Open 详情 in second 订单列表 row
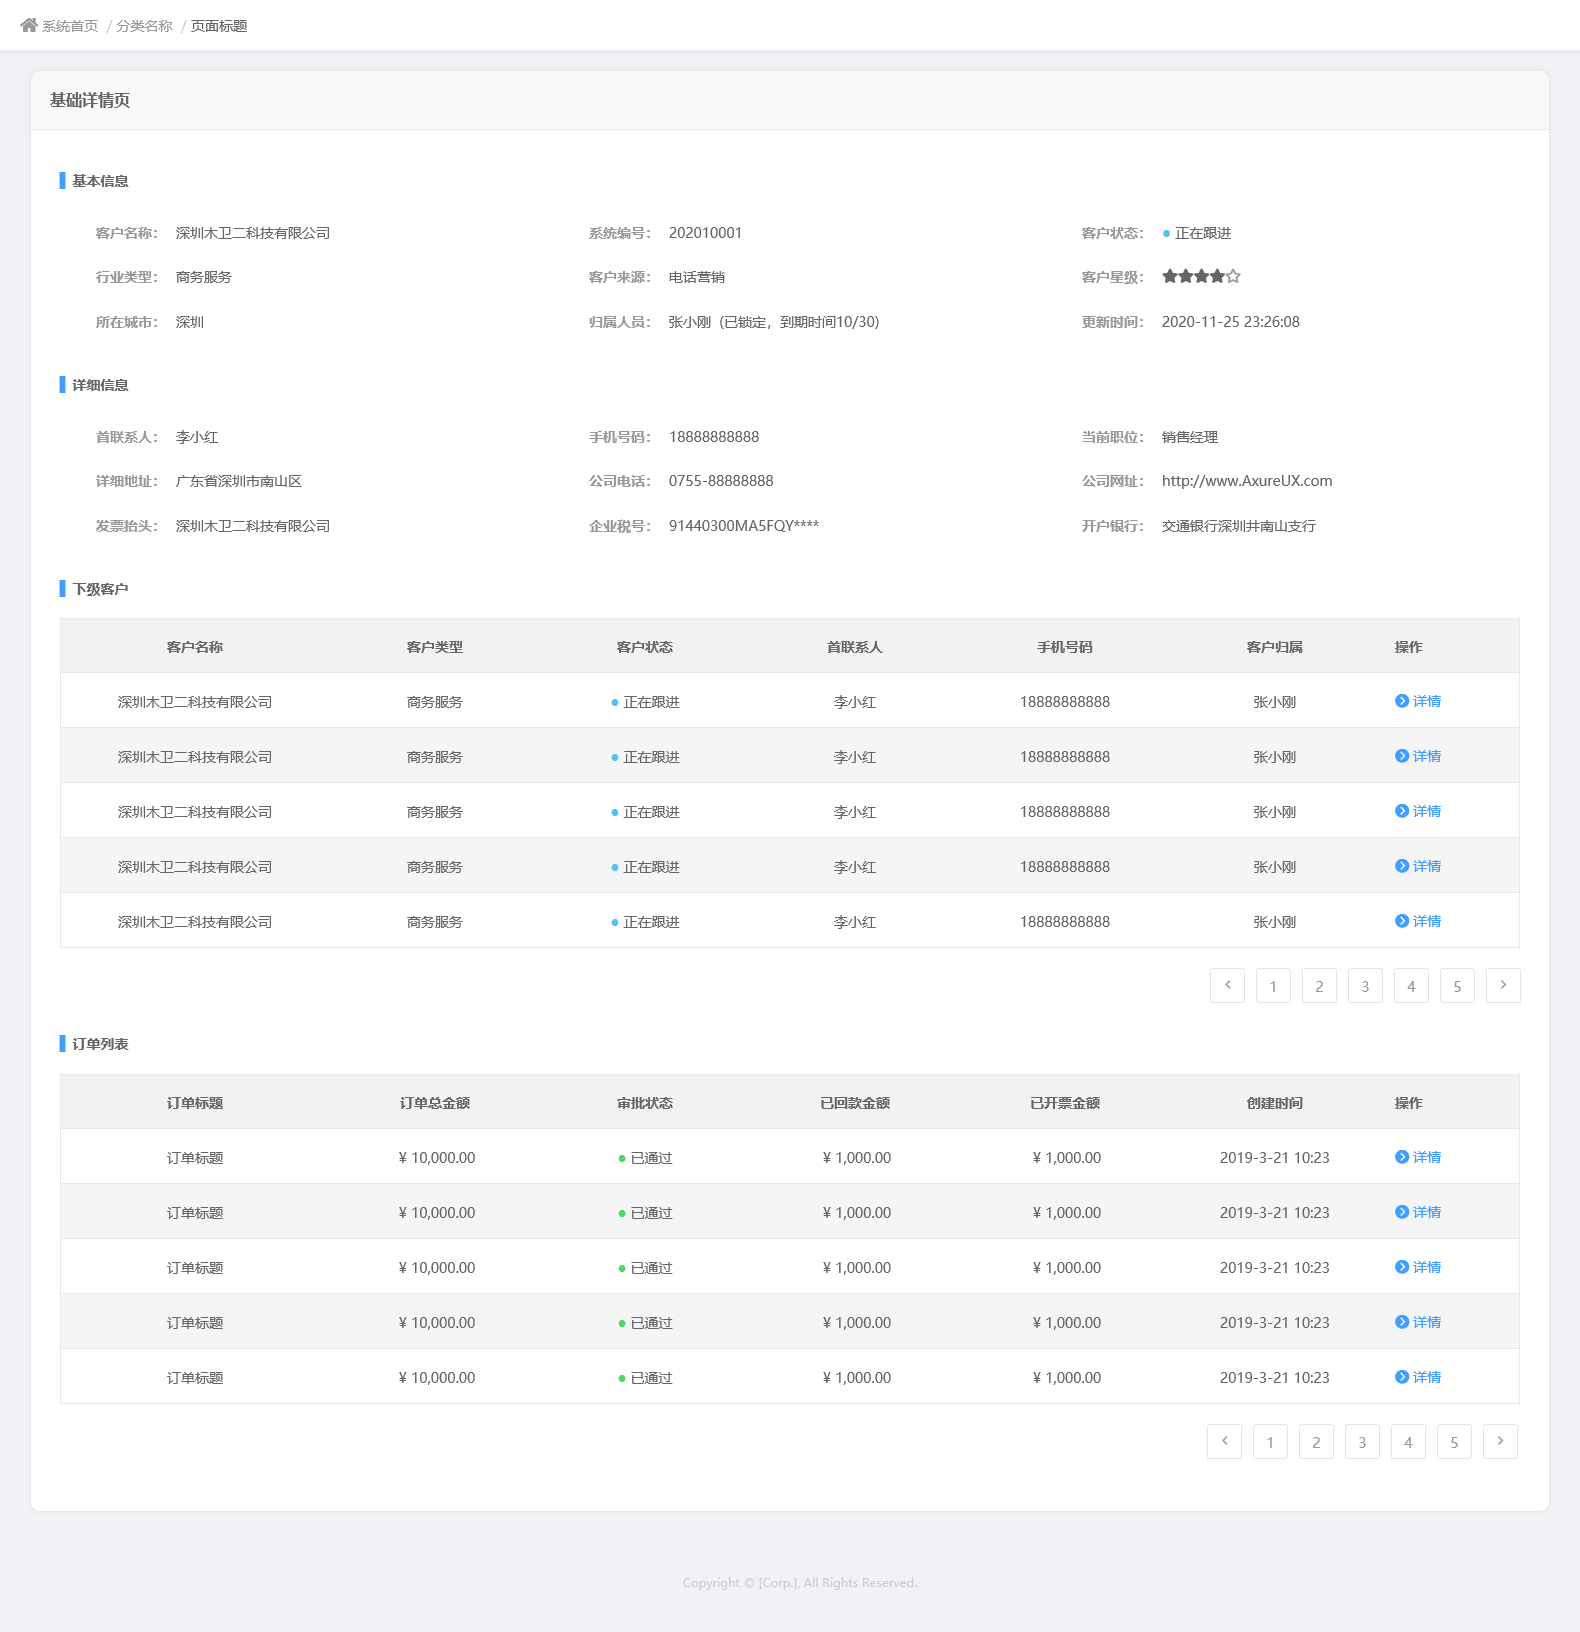Screen dimensions: 1580x1632 coord(1418,1212)
